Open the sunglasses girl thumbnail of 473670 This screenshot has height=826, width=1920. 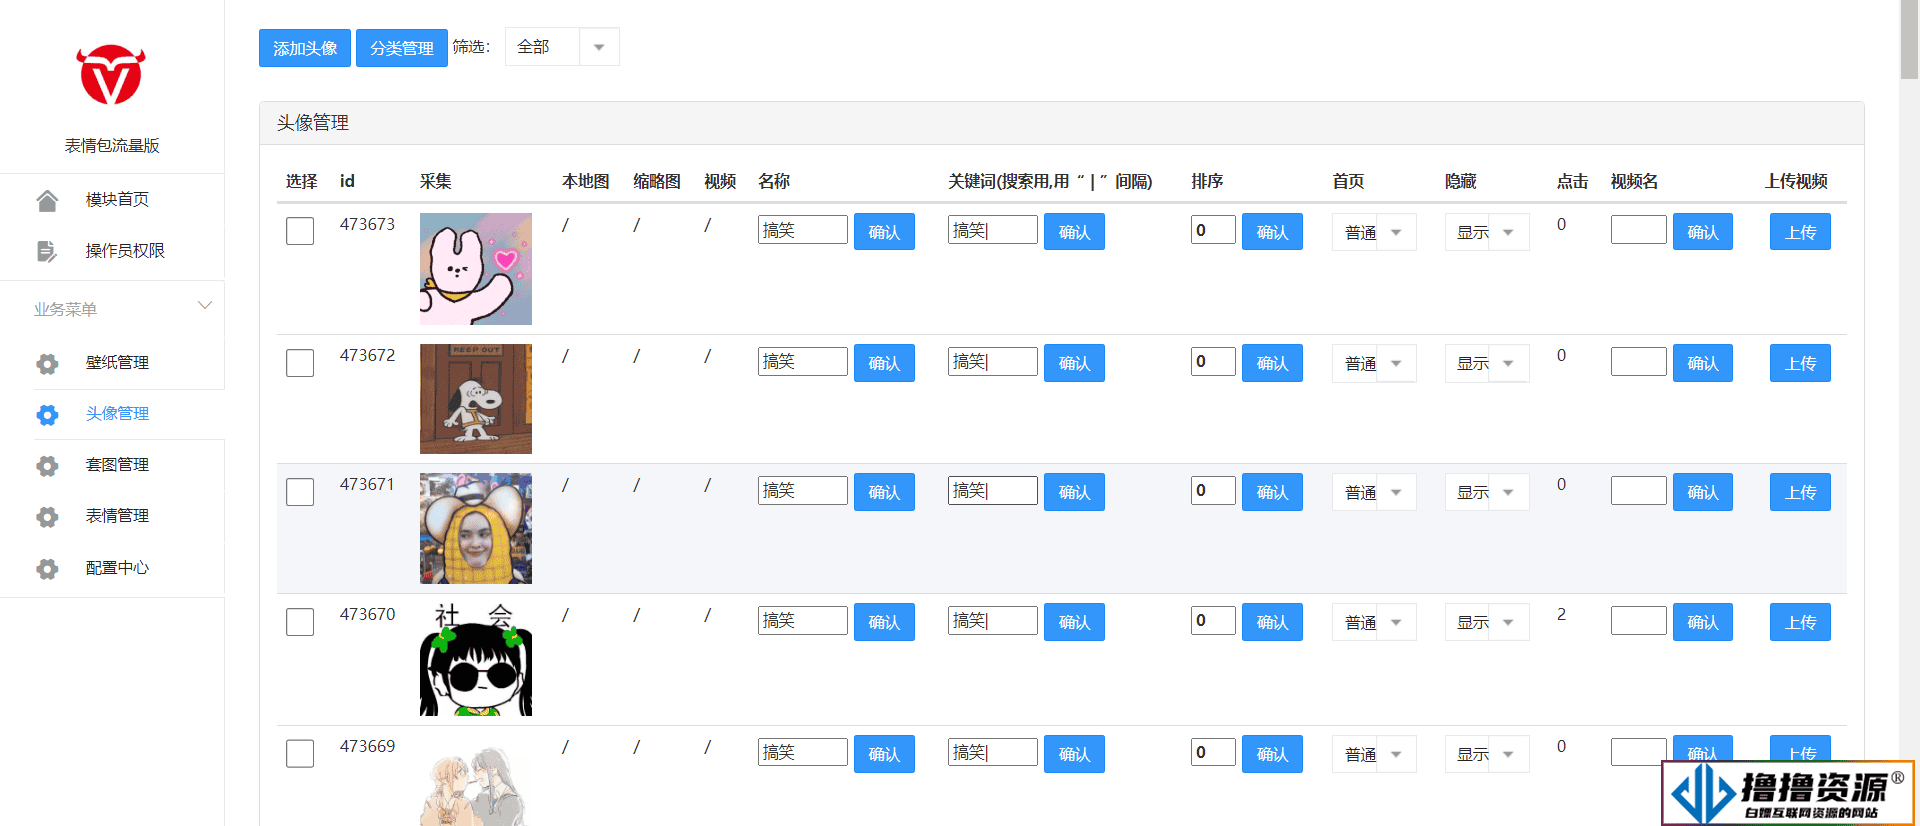point(476,659)
